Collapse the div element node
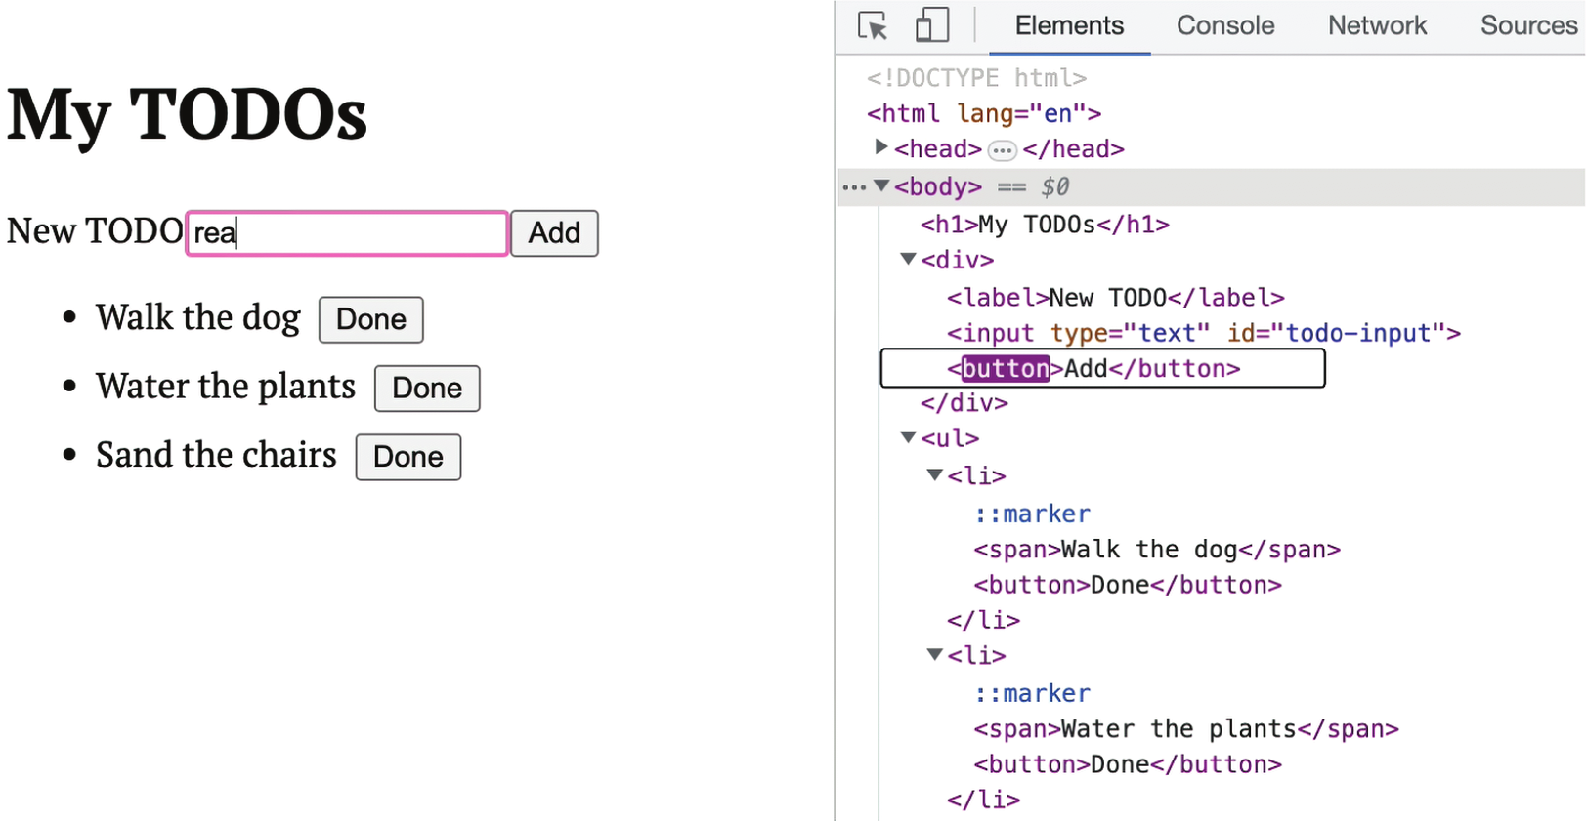The image size is (1586, 822). coord(908,260)
